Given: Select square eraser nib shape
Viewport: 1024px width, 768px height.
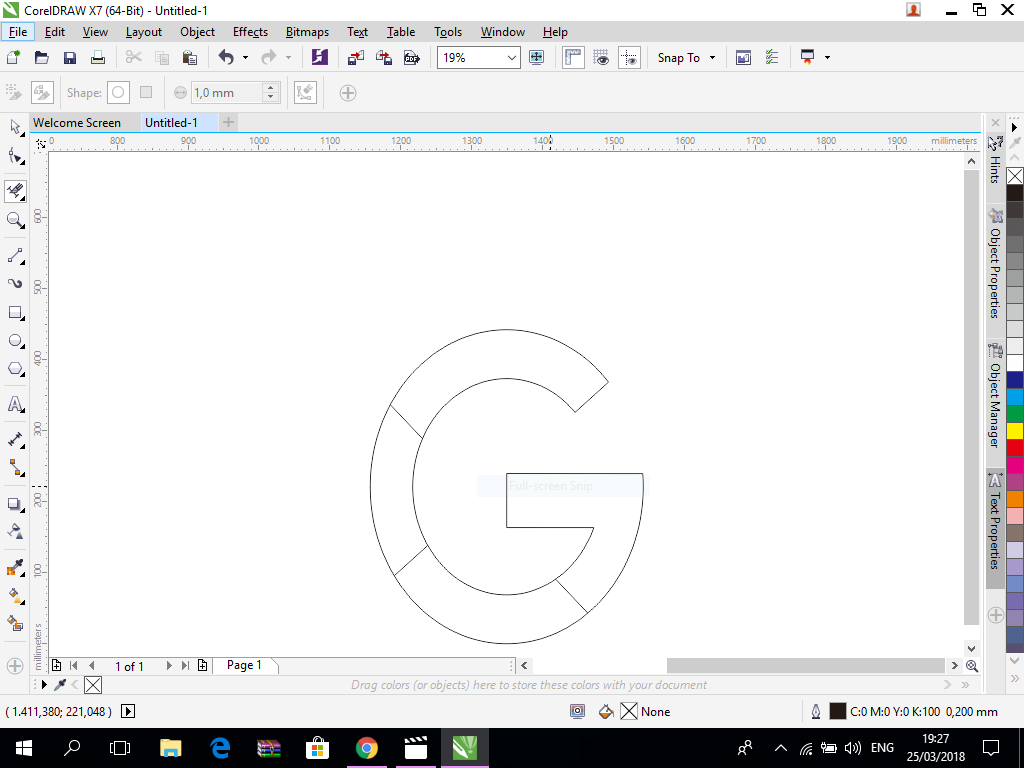Looking at the screenshot, I should pos(146,93).
